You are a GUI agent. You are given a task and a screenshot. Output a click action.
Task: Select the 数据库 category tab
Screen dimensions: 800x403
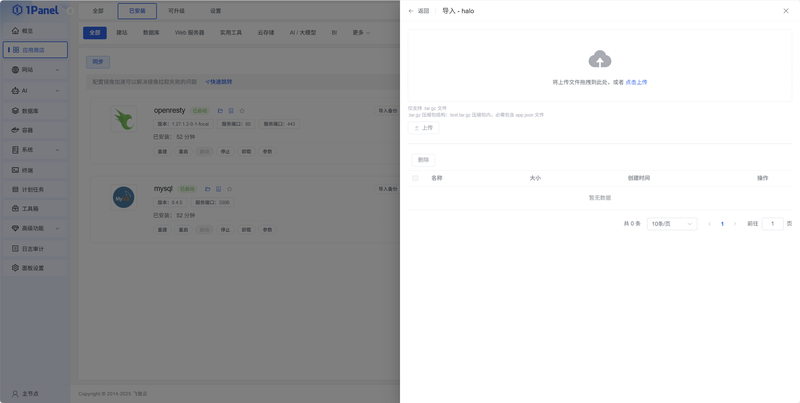pyautogui.click(x=151, y=33)
